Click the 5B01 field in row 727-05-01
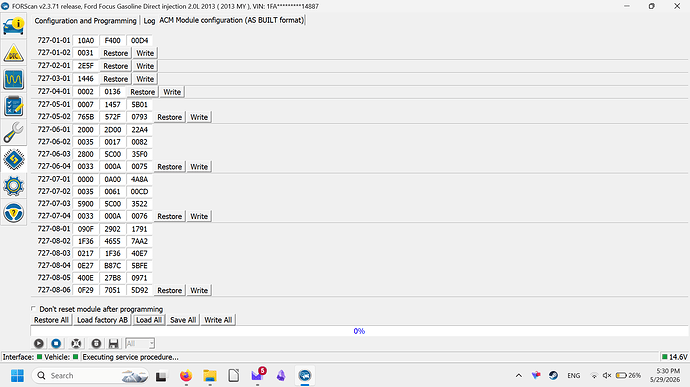690x387 pixels. click(139, 104)
